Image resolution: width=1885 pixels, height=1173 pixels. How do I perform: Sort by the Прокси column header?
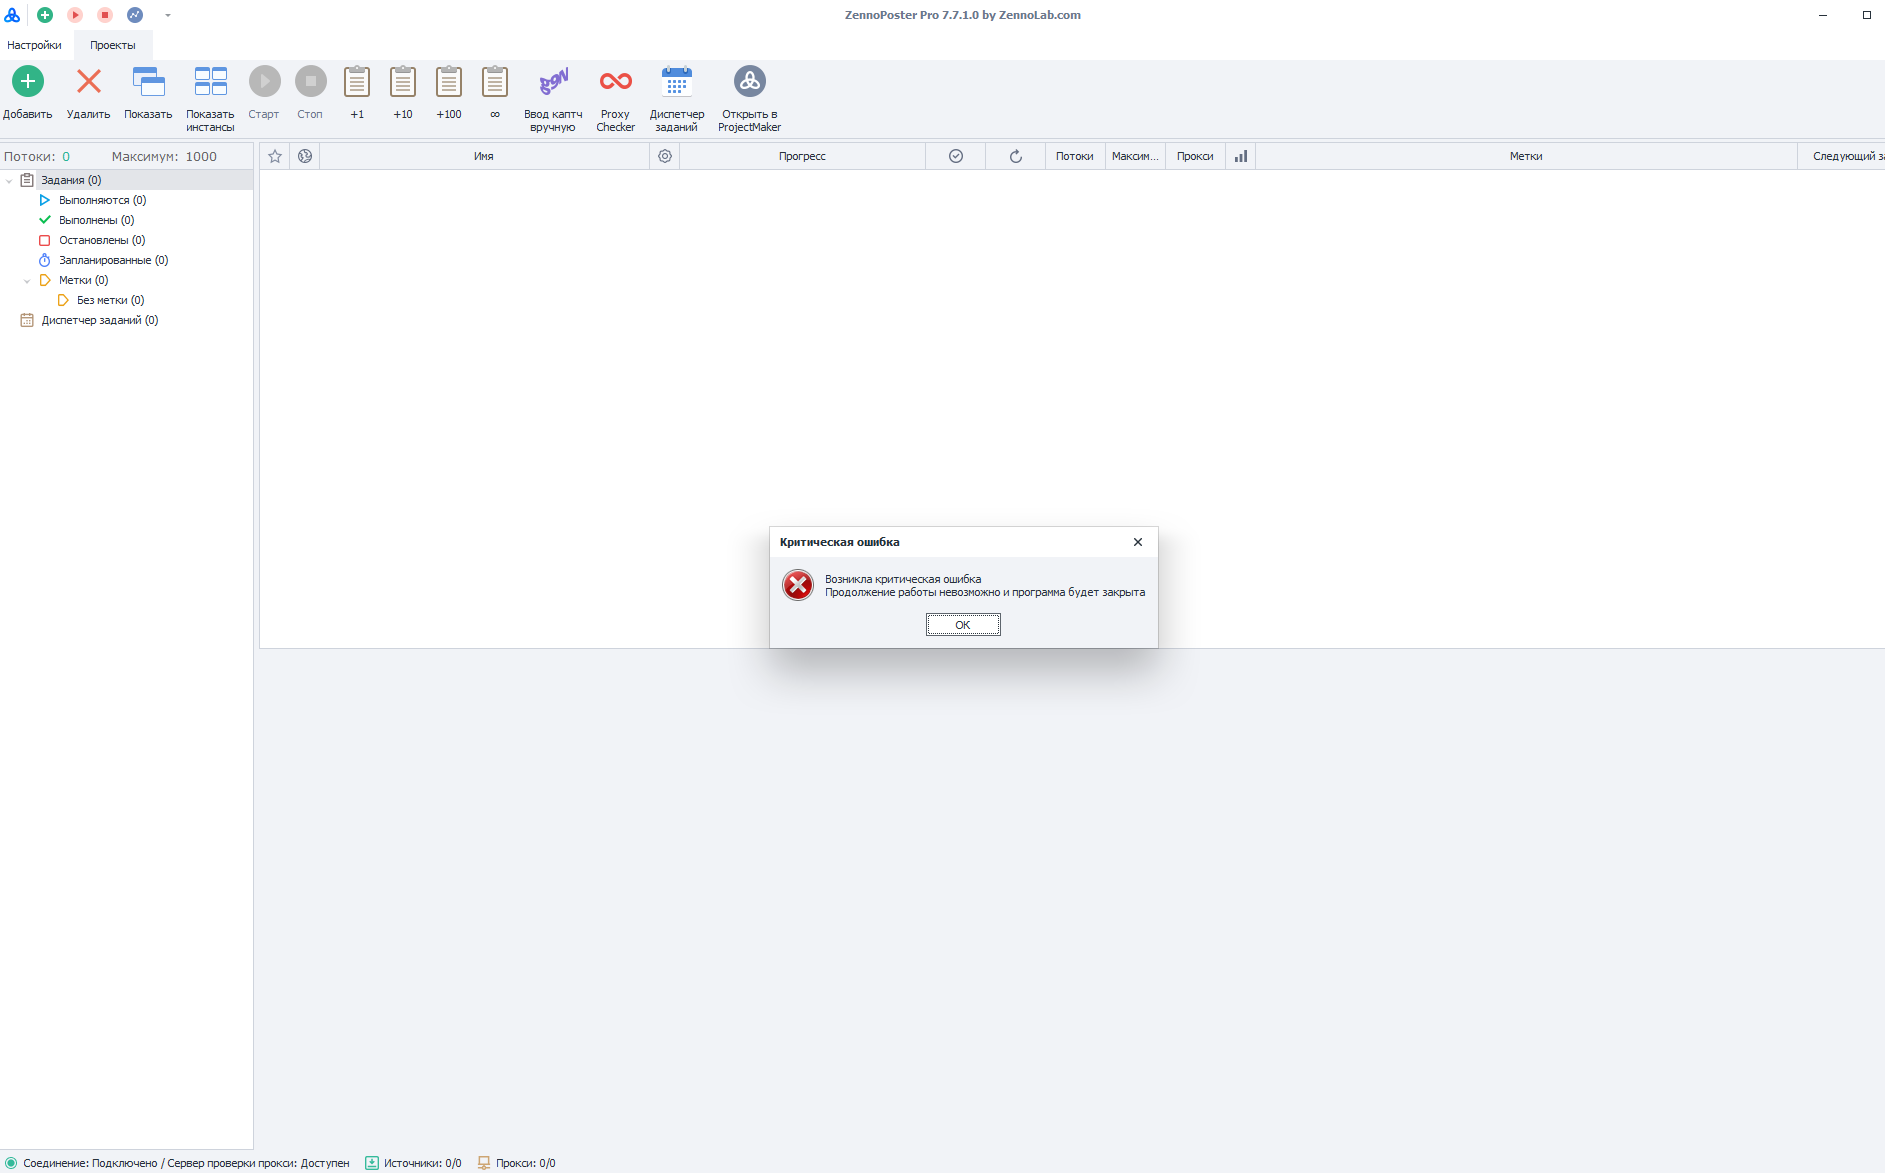coord(1195,156)
